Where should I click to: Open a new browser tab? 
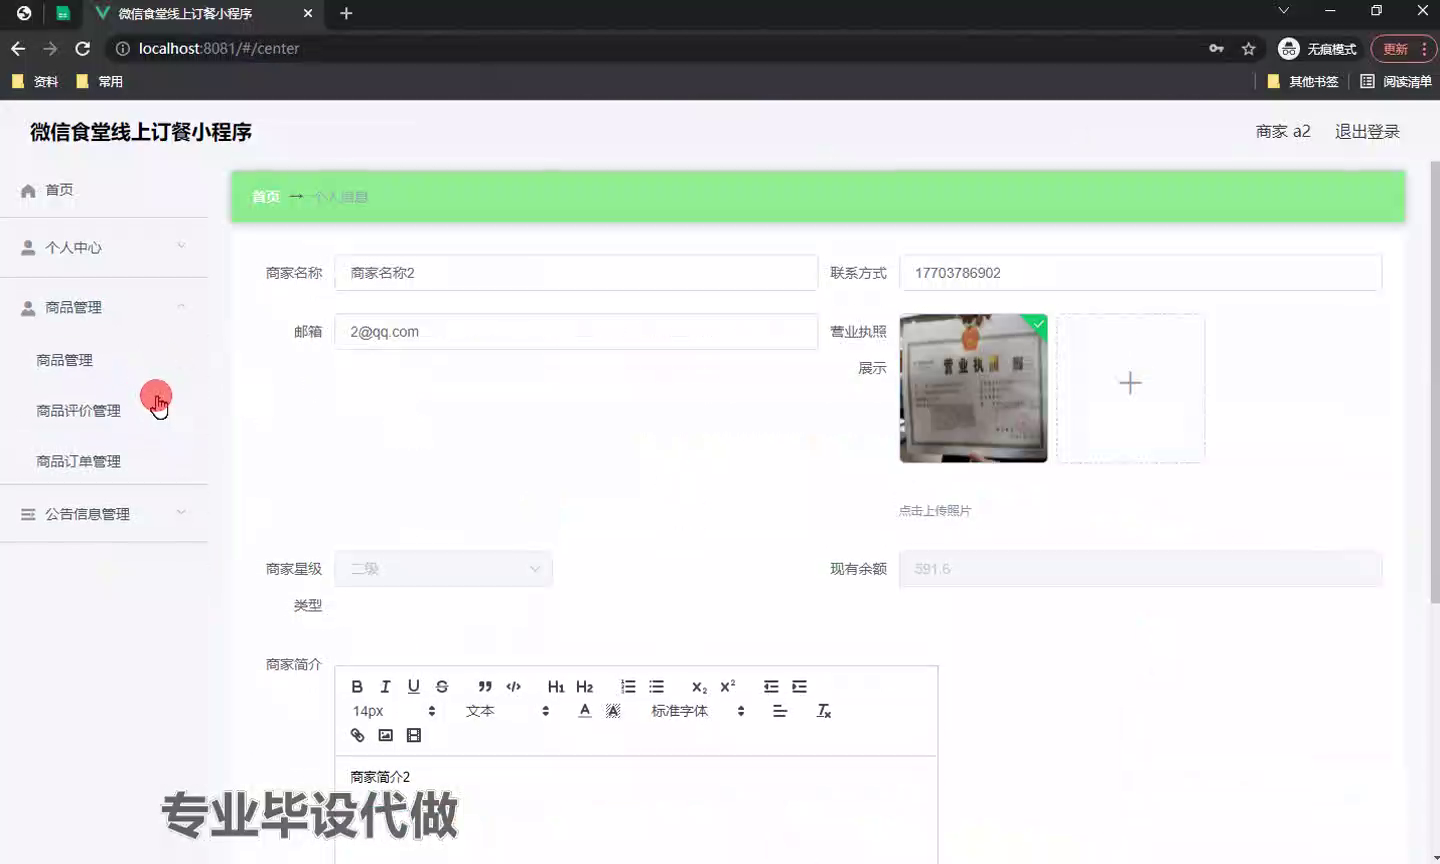pos(346,14)
